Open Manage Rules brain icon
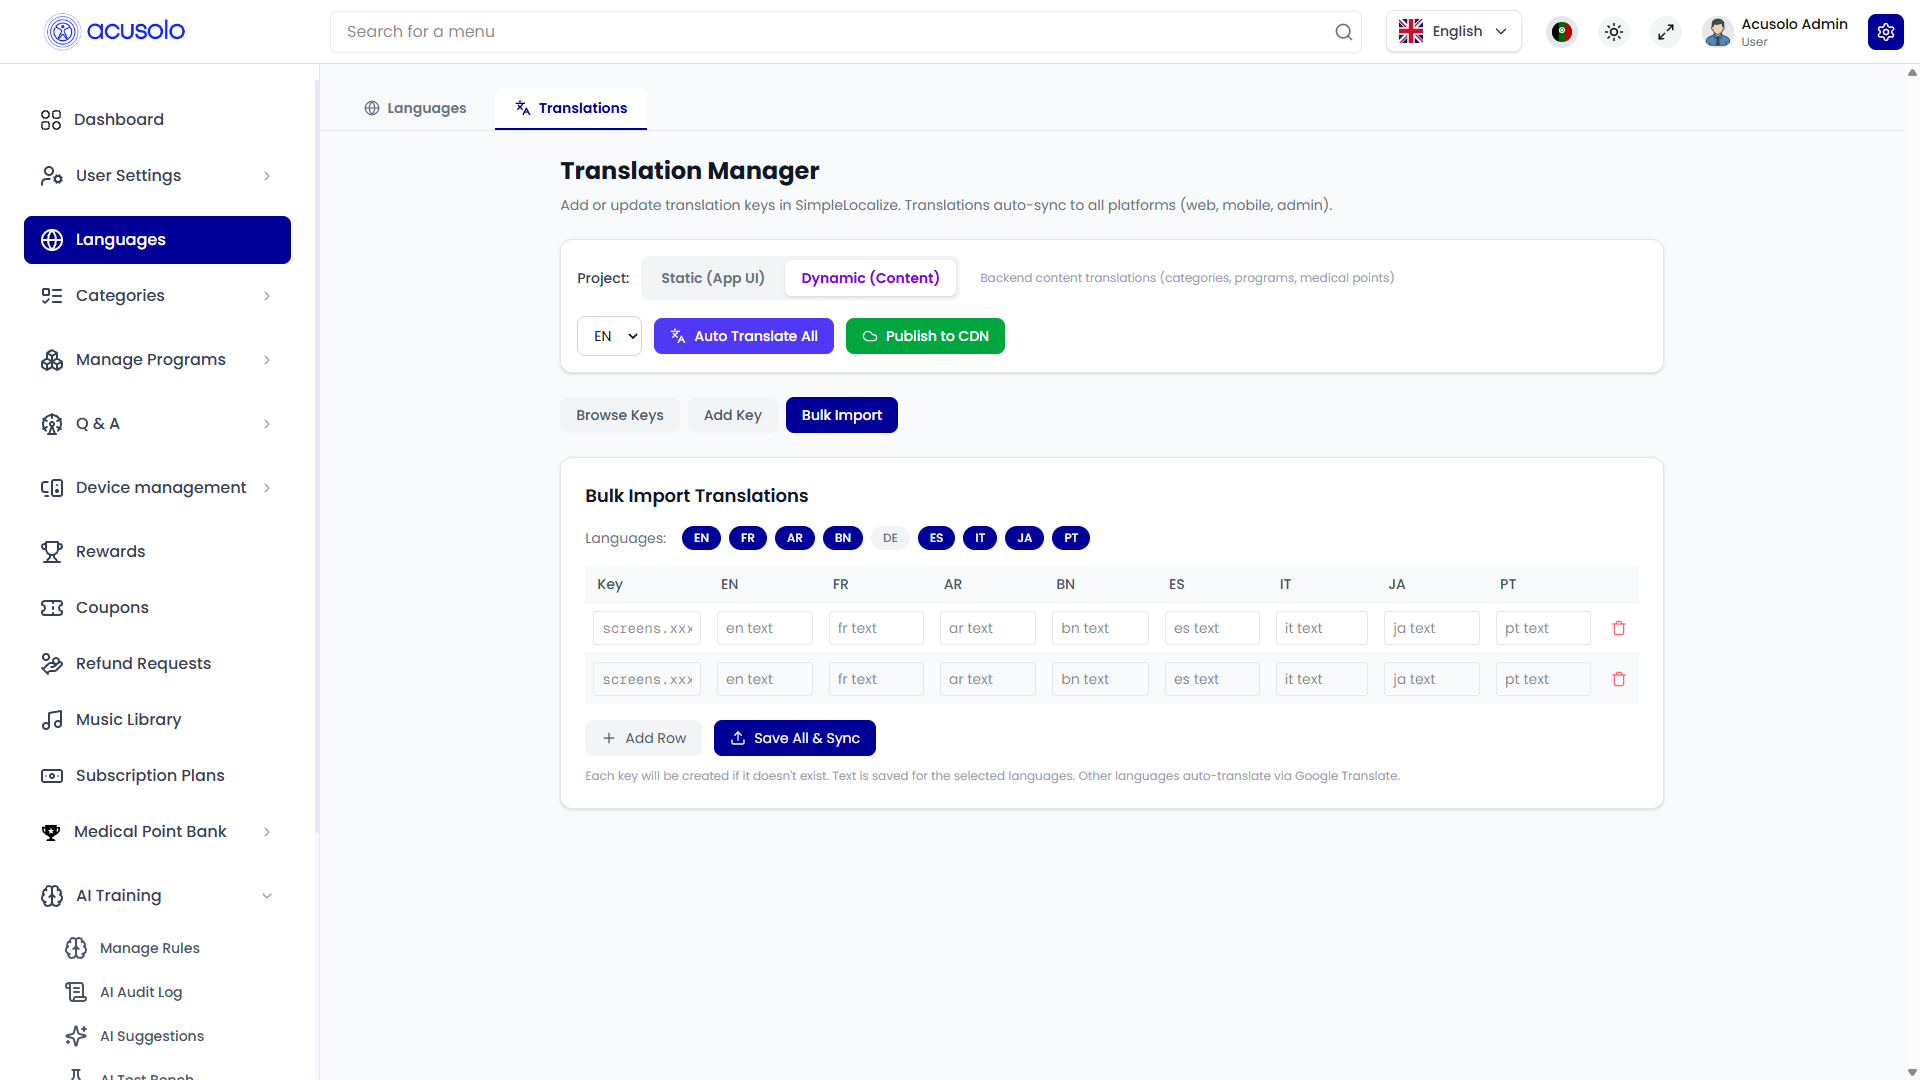 point(76,948)
